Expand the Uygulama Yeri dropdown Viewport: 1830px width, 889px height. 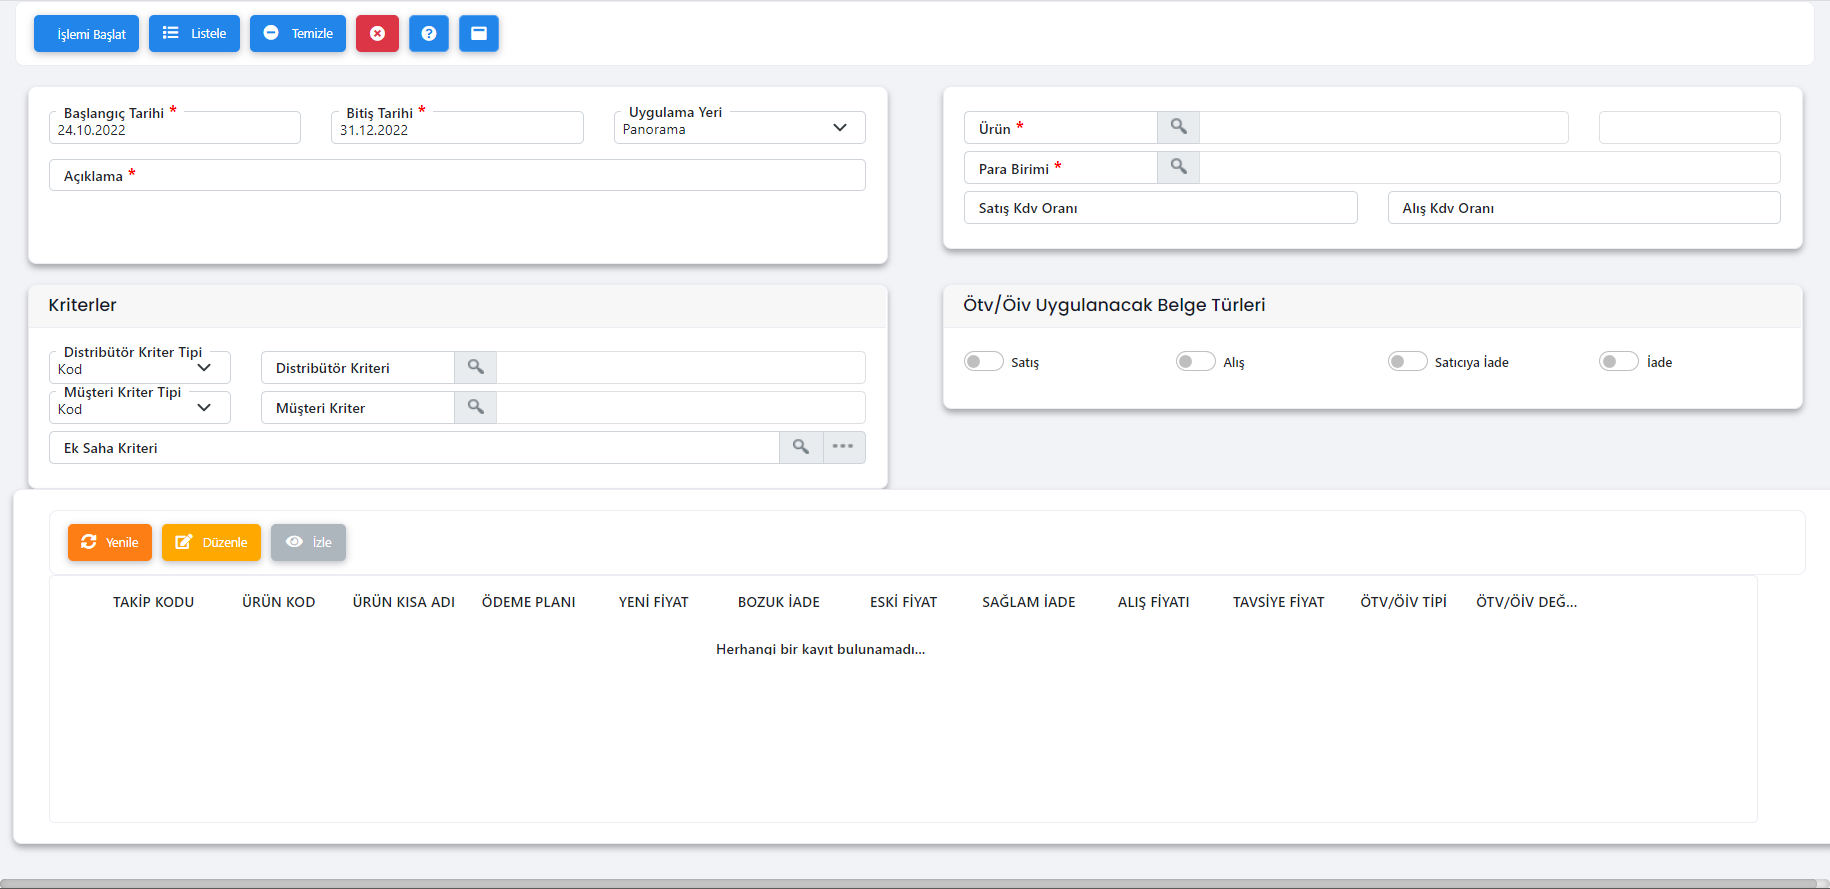pyautogui.click(x=839, y=128)
